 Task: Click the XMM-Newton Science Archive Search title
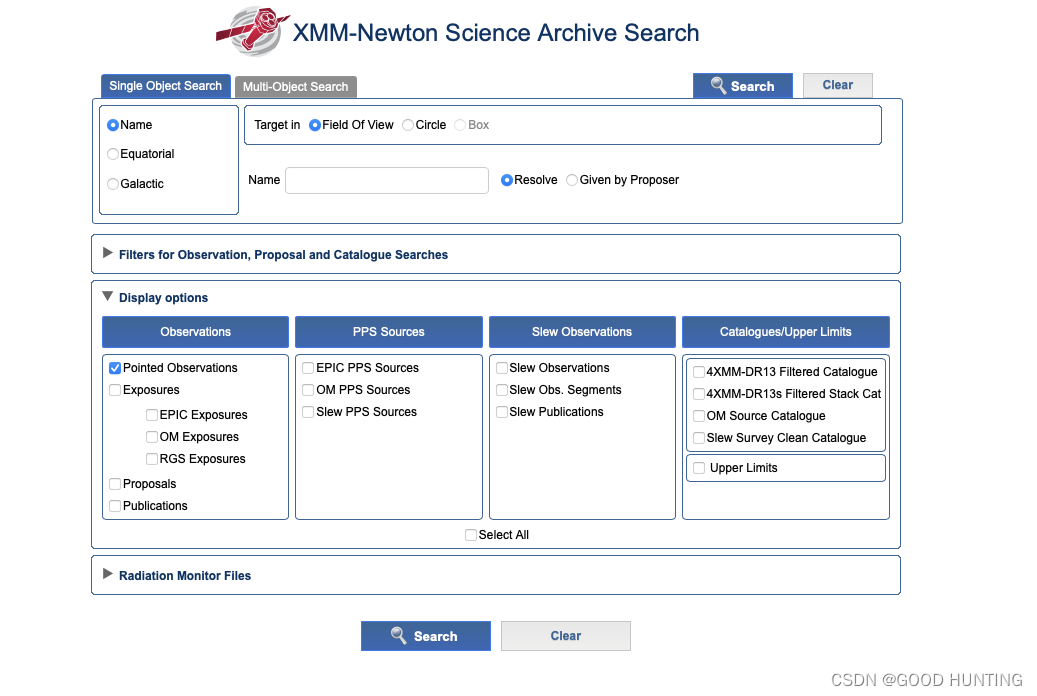click(x=496, y=32)
